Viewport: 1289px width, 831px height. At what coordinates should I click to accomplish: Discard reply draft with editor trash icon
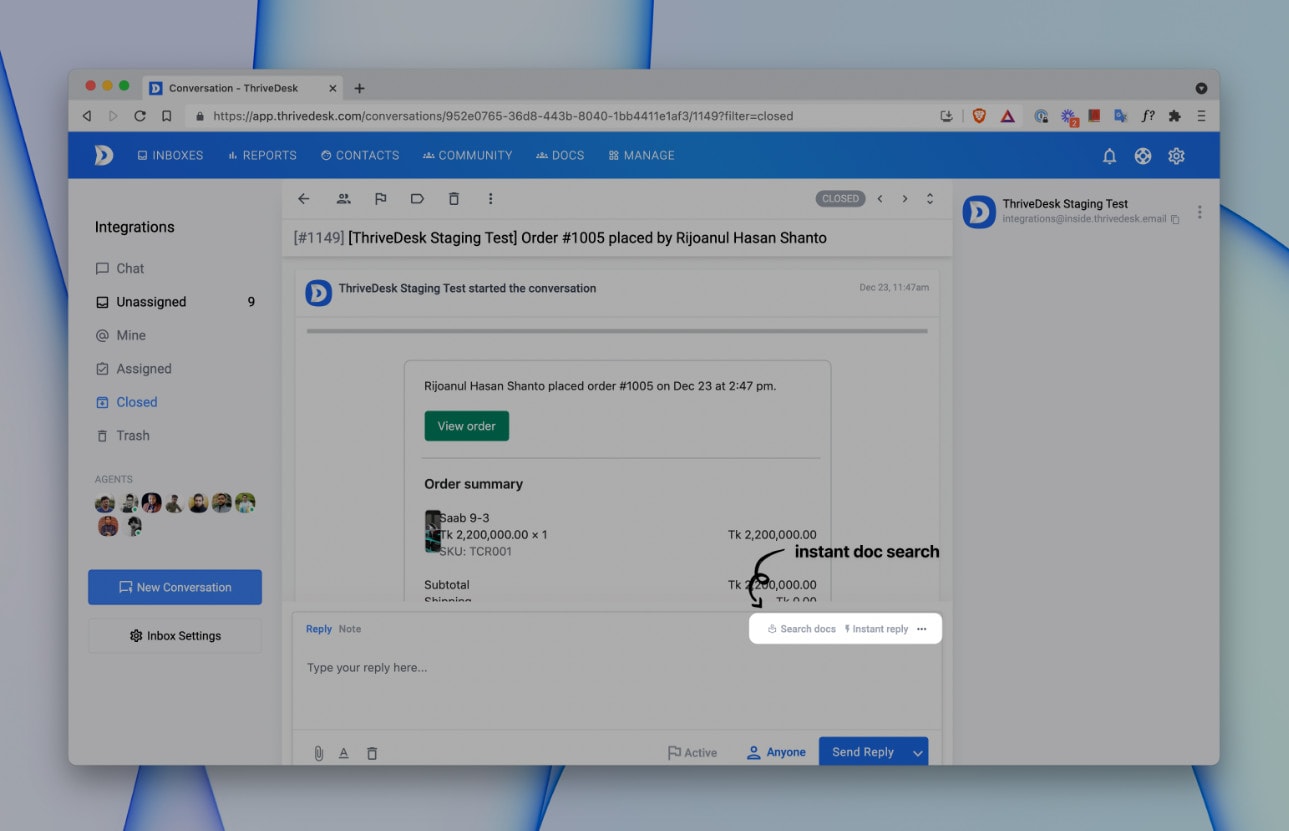point(372,753)
